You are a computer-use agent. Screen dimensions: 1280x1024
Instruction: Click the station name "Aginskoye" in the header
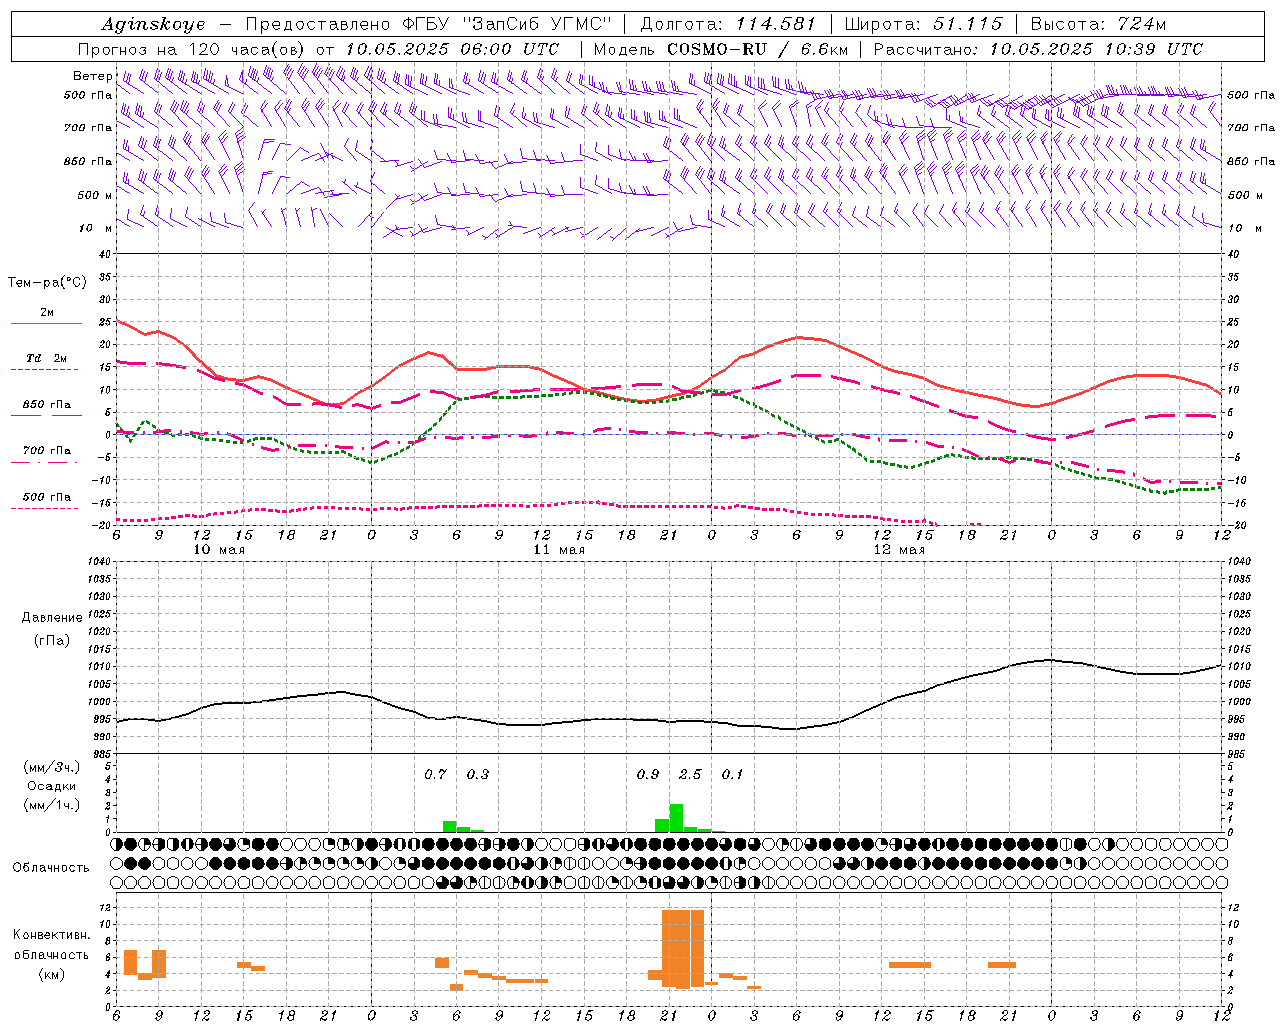tap(153, 24)
